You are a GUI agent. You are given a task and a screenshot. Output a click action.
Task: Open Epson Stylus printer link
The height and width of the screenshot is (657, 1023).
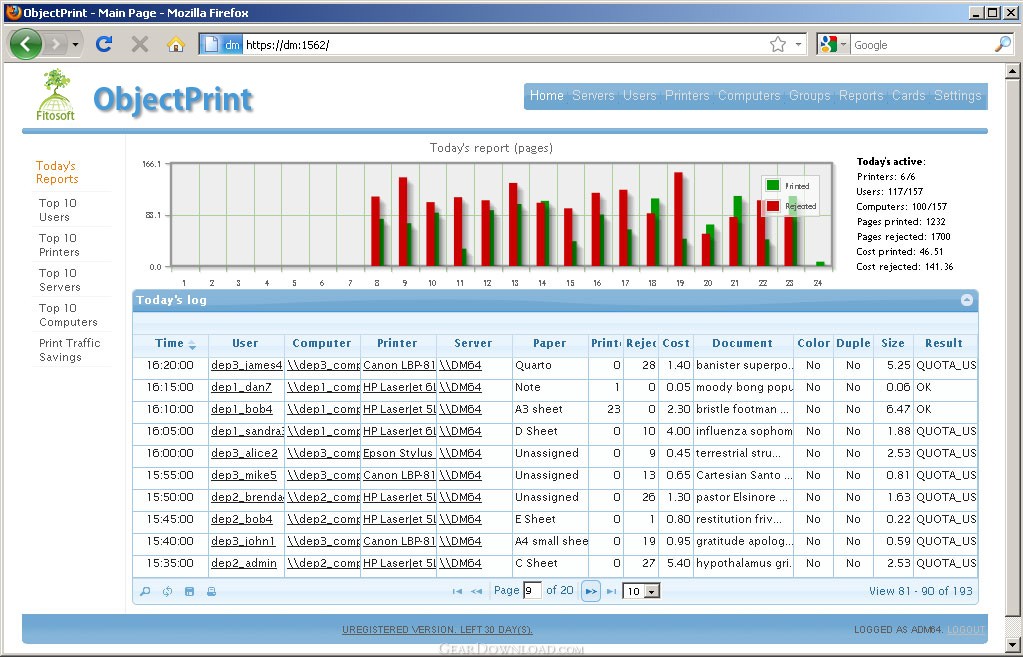[398, 453]
